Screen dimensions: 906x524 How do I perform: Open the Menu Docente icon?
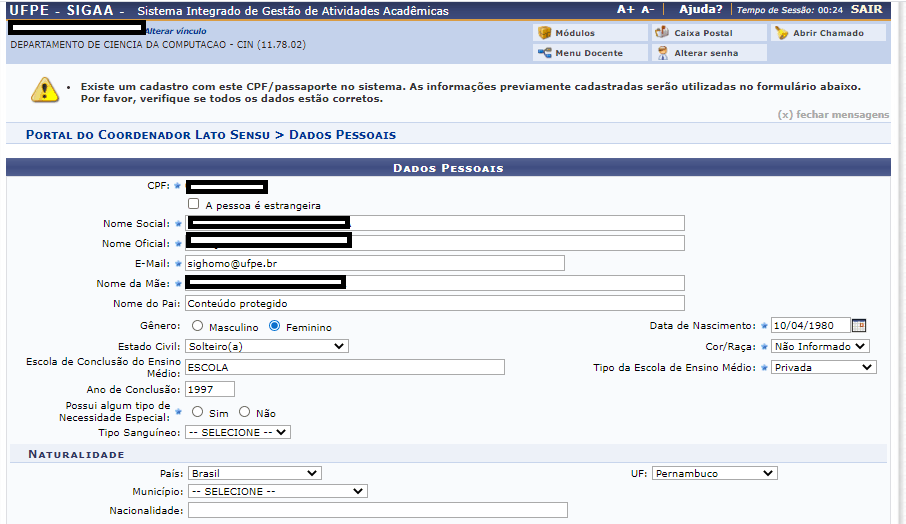pos(545,53)
